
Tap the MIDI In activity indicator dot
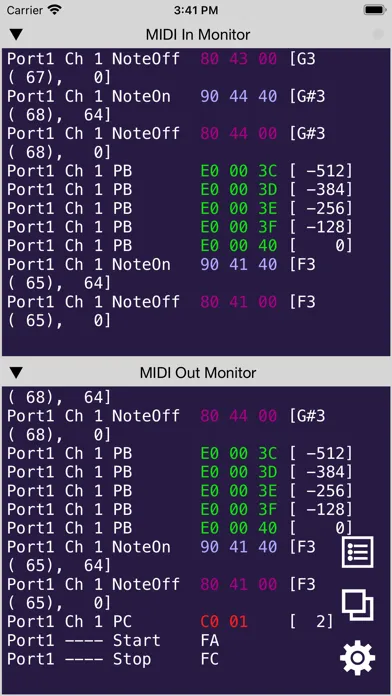tap(378, 34)
